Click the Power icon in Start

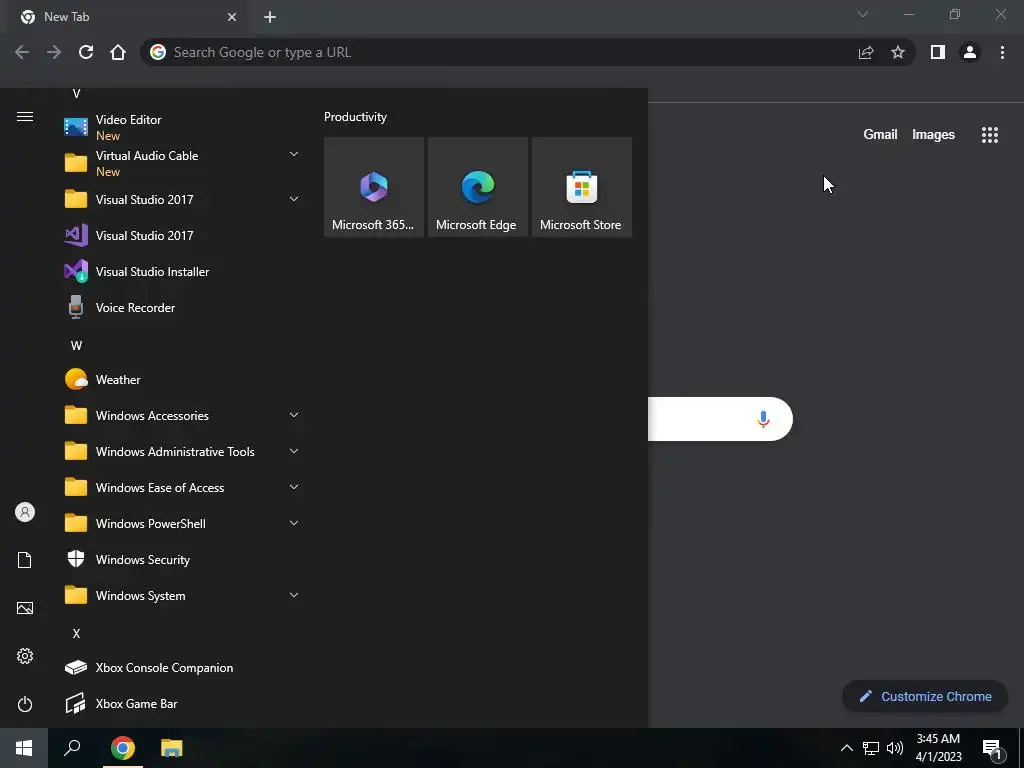click(25, 704)
